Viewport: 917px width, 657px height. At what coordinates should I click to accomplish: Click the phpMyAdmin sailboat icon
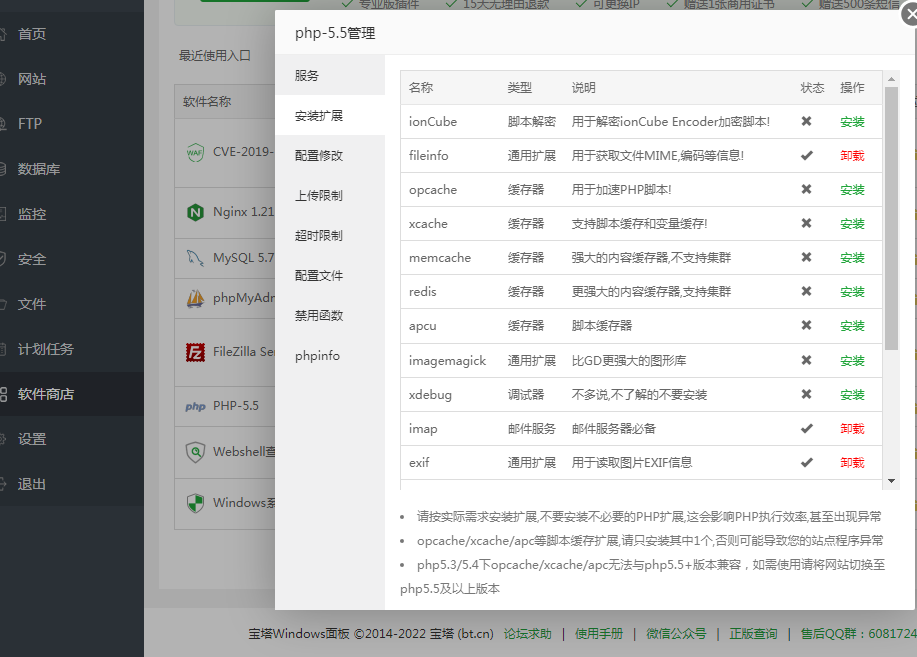click(195, 298)
